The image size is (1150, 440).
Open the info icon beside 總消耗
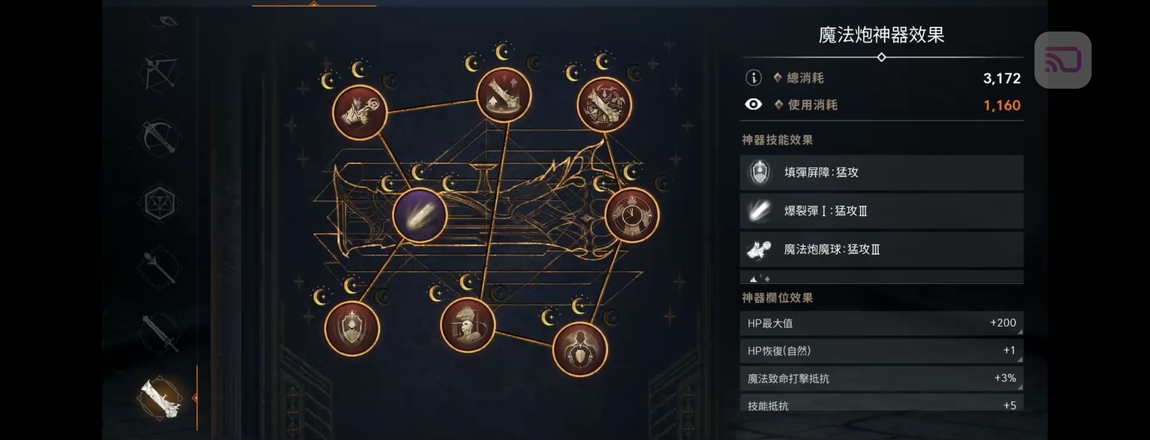point(753,78)
